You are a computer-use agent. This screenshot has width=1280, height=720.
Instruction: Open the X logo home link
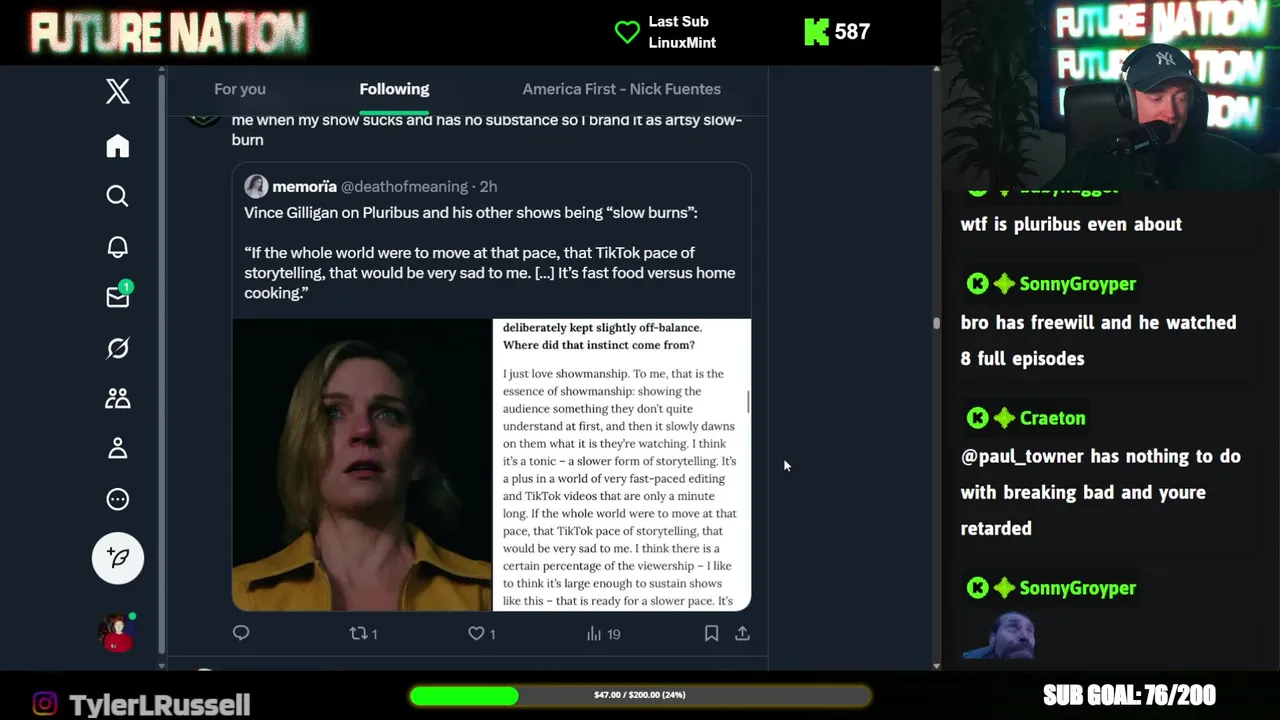coord(118,91)
